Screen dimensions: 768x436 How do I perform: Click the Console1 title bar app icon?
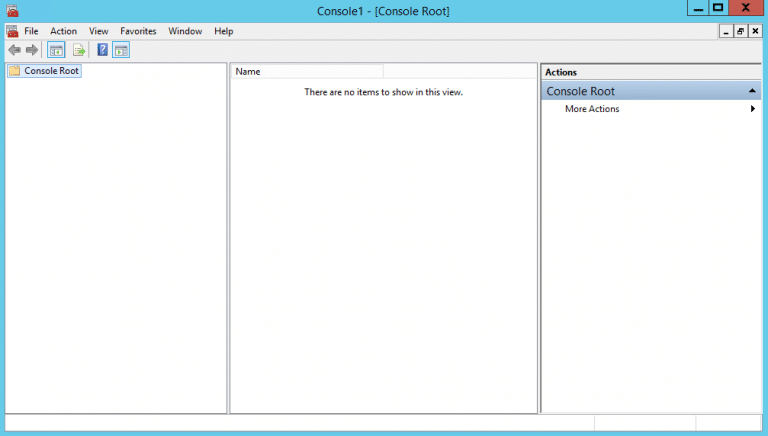(x=11, y=10)
